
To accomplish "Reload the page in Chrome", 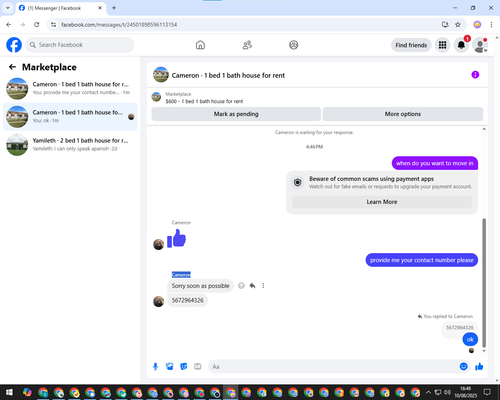I will coord(37,25).
